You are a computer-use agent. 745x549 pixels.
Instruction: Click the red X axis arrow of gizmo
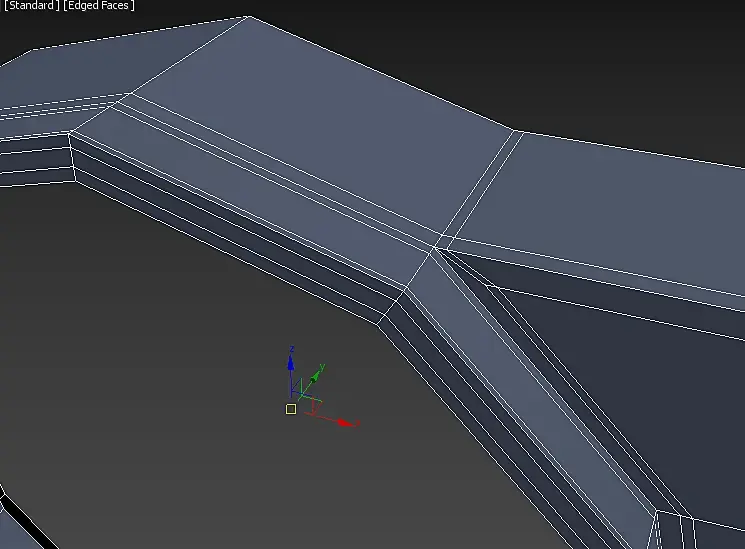point(346,422)
